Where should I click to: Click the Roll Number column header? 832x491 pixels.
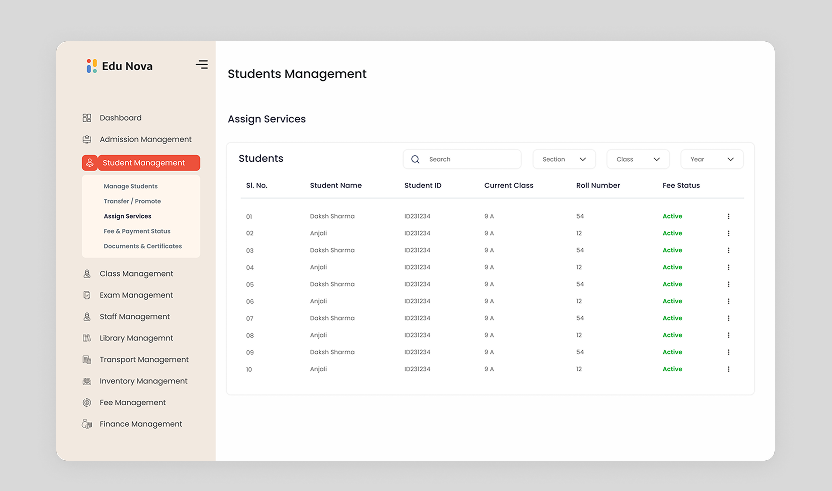(598, 186)
